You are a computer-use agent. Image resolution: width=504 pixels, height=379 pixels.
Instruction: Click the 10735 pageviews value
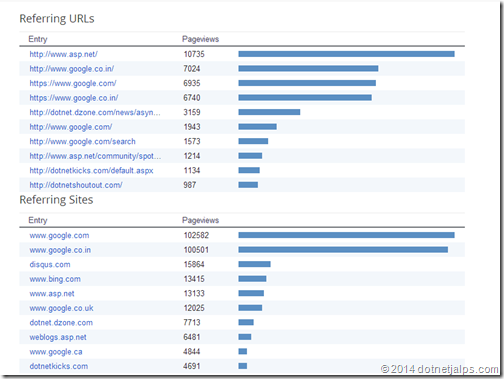pos(194,54)
